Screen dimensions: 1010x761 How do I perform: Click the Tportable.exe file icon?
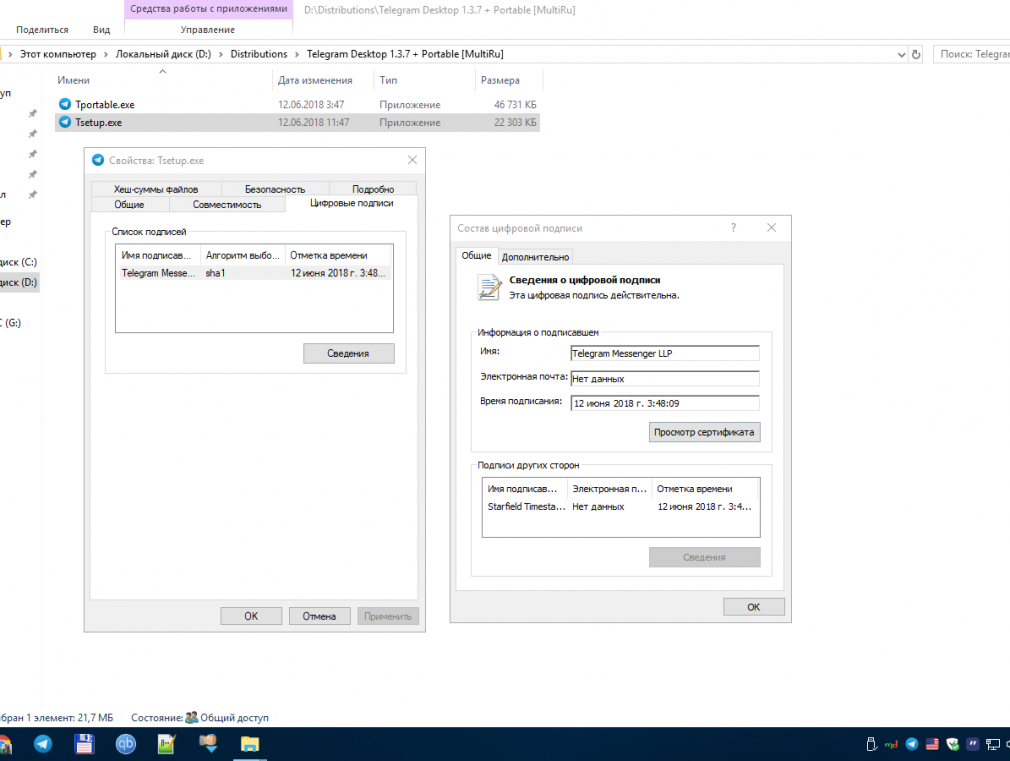(64, 104)
